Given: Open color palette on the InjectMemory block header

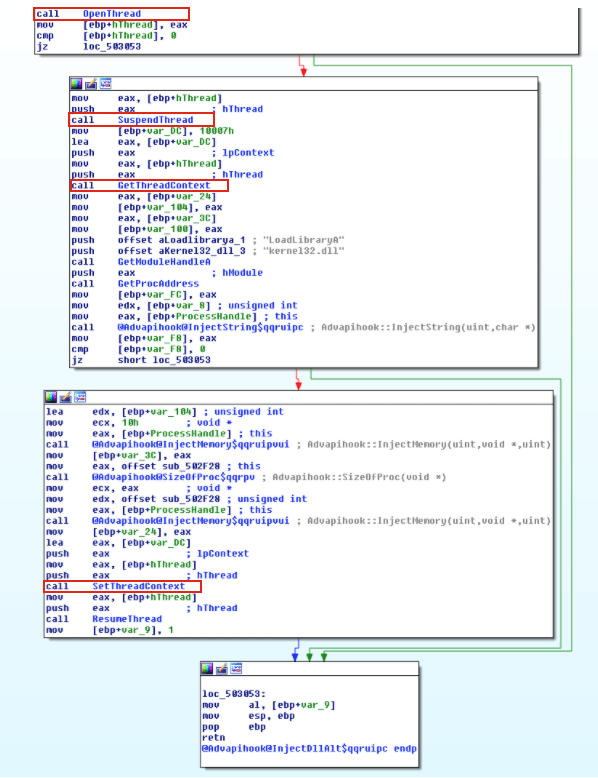Looking at the screenshot, I should (51, 397).
